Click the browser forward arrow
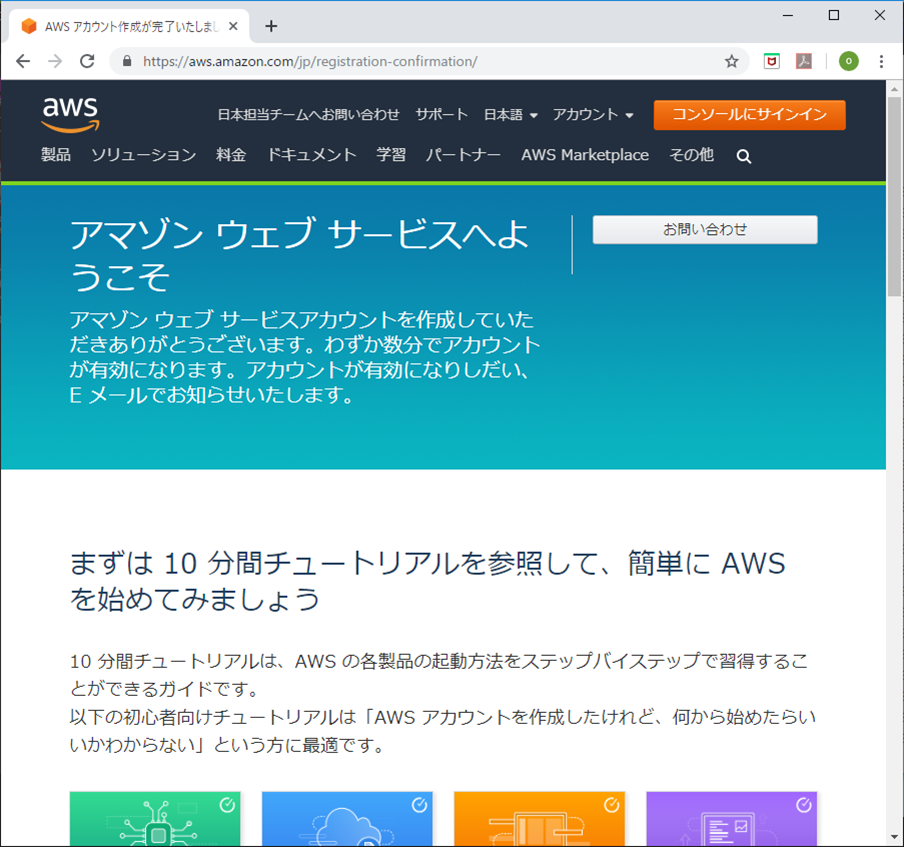 (x=55, y=61)
